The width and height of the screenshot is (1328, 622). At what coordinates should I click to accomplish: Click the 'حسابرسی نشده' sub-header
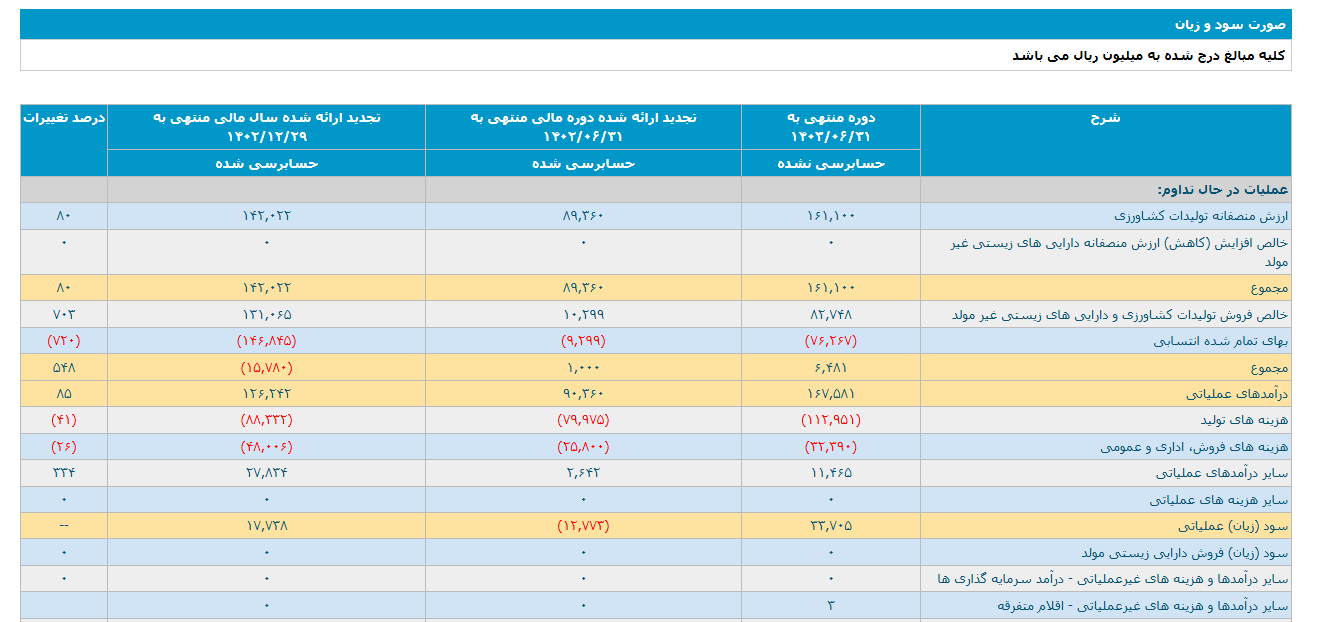[831, 163]
